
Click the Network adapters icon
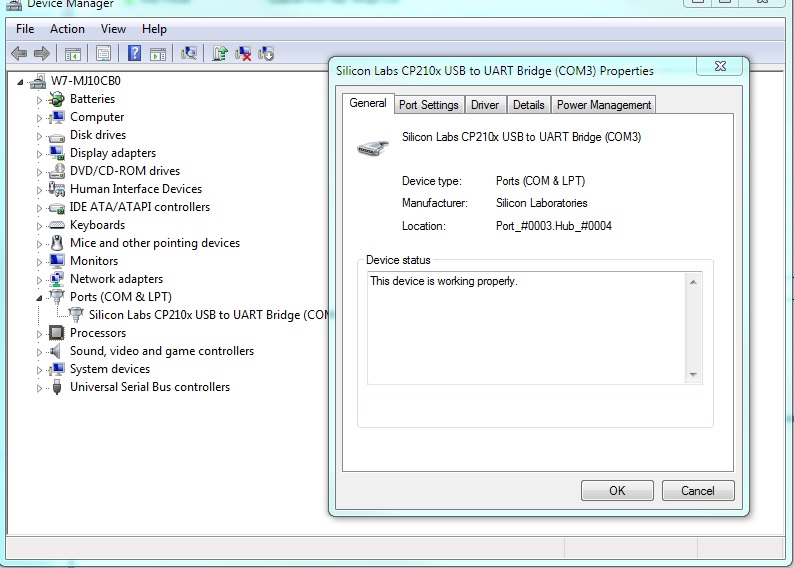tap(57, 279)
